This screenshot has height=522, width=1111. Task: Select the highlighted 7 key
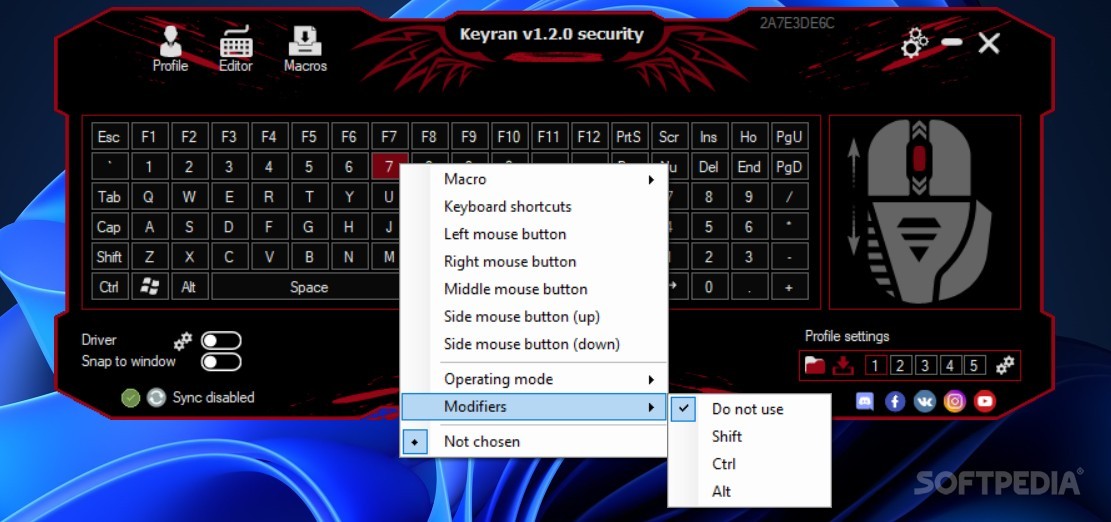pyautogui.click(x=389, y=167)
